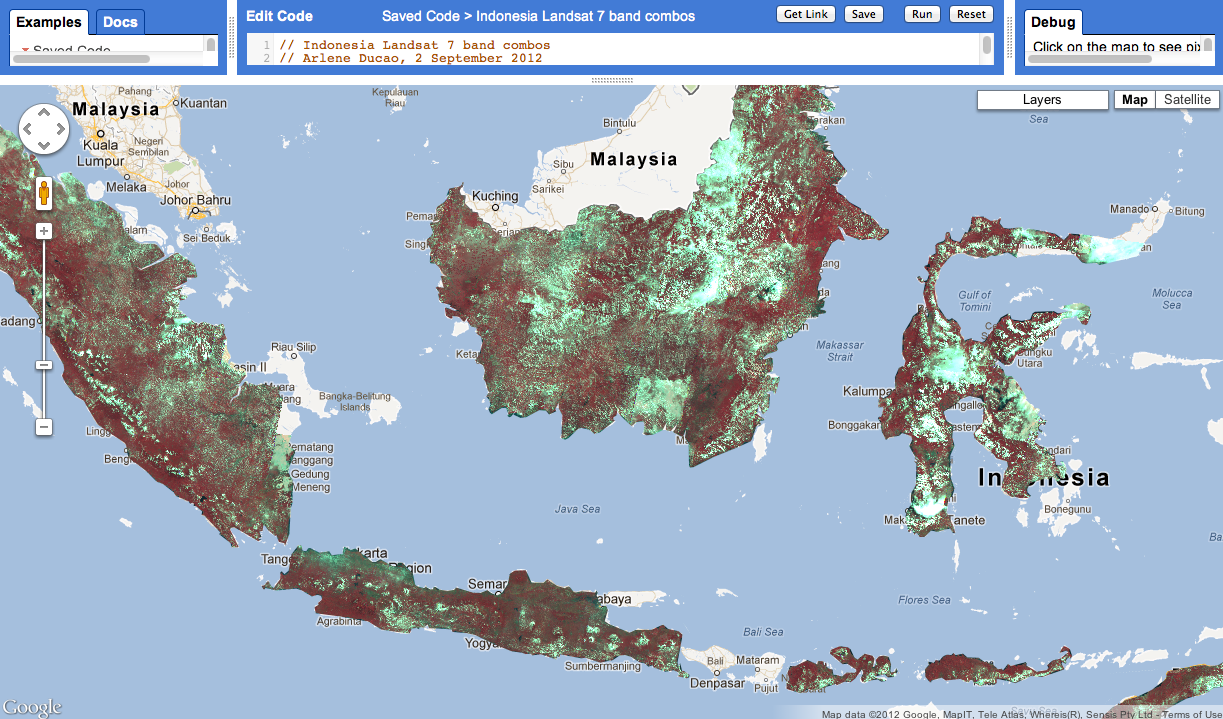1223x719 pixels.
Task: Click the code editor's vertical scrollbar
Action: tap(987, 46)
